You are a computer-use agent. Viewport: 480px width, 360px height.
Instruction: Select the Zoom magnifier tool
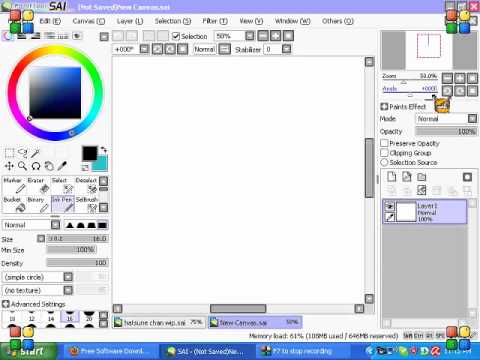click(x=22, y=166)
